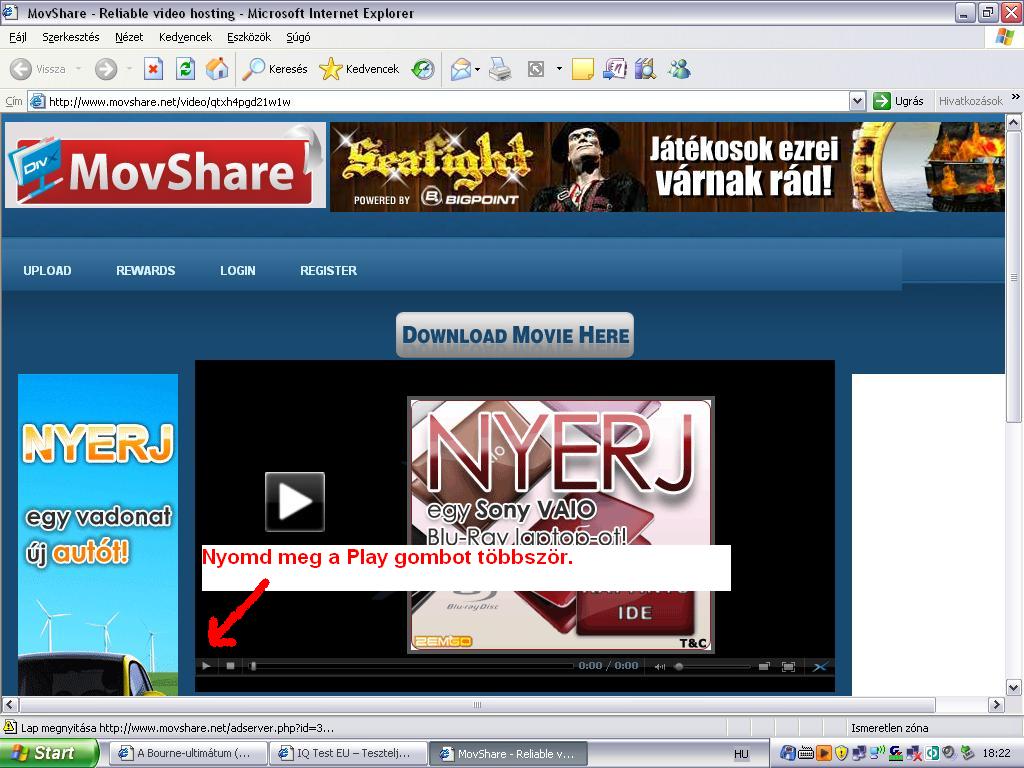Open the Szerkesztés menu
Image resolution: width=1024 pixels, height=768 pixels.
pyautogui.click(x=71, y=37)
